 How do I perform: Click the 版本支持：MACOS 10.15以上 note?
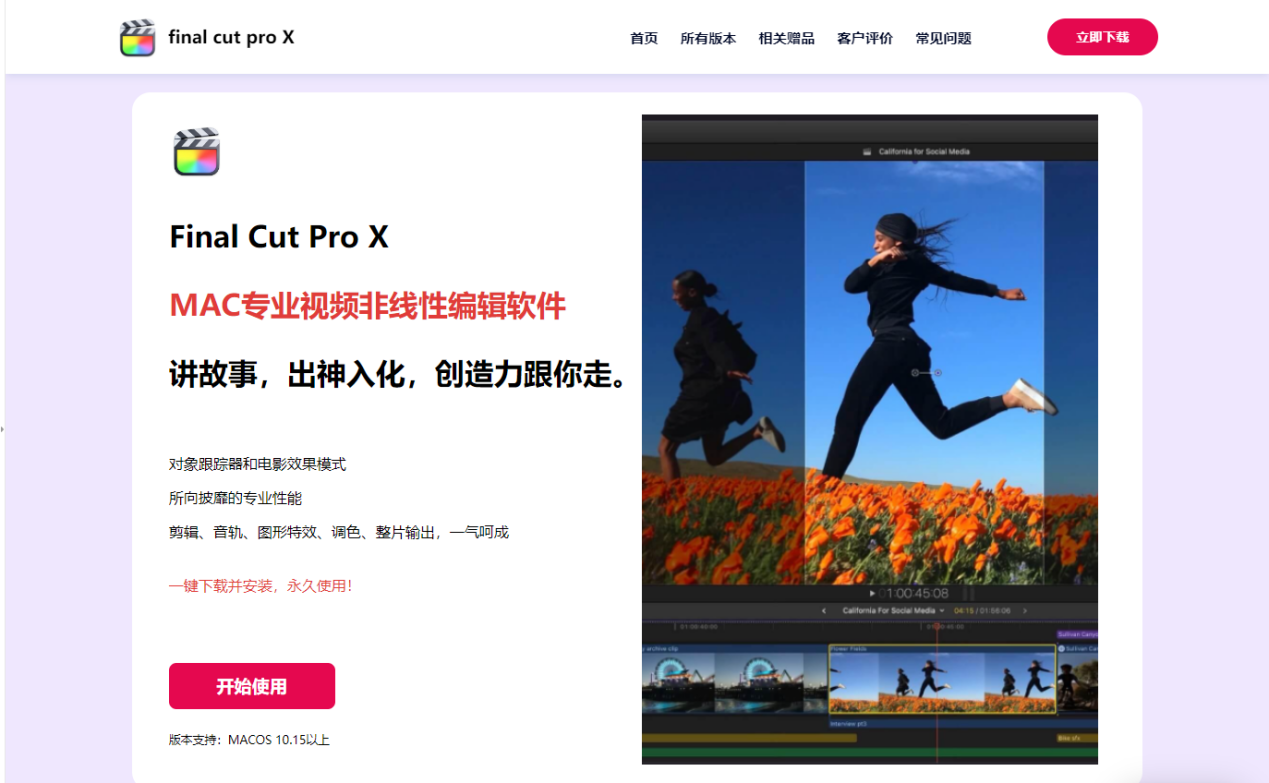pos(249,740)
